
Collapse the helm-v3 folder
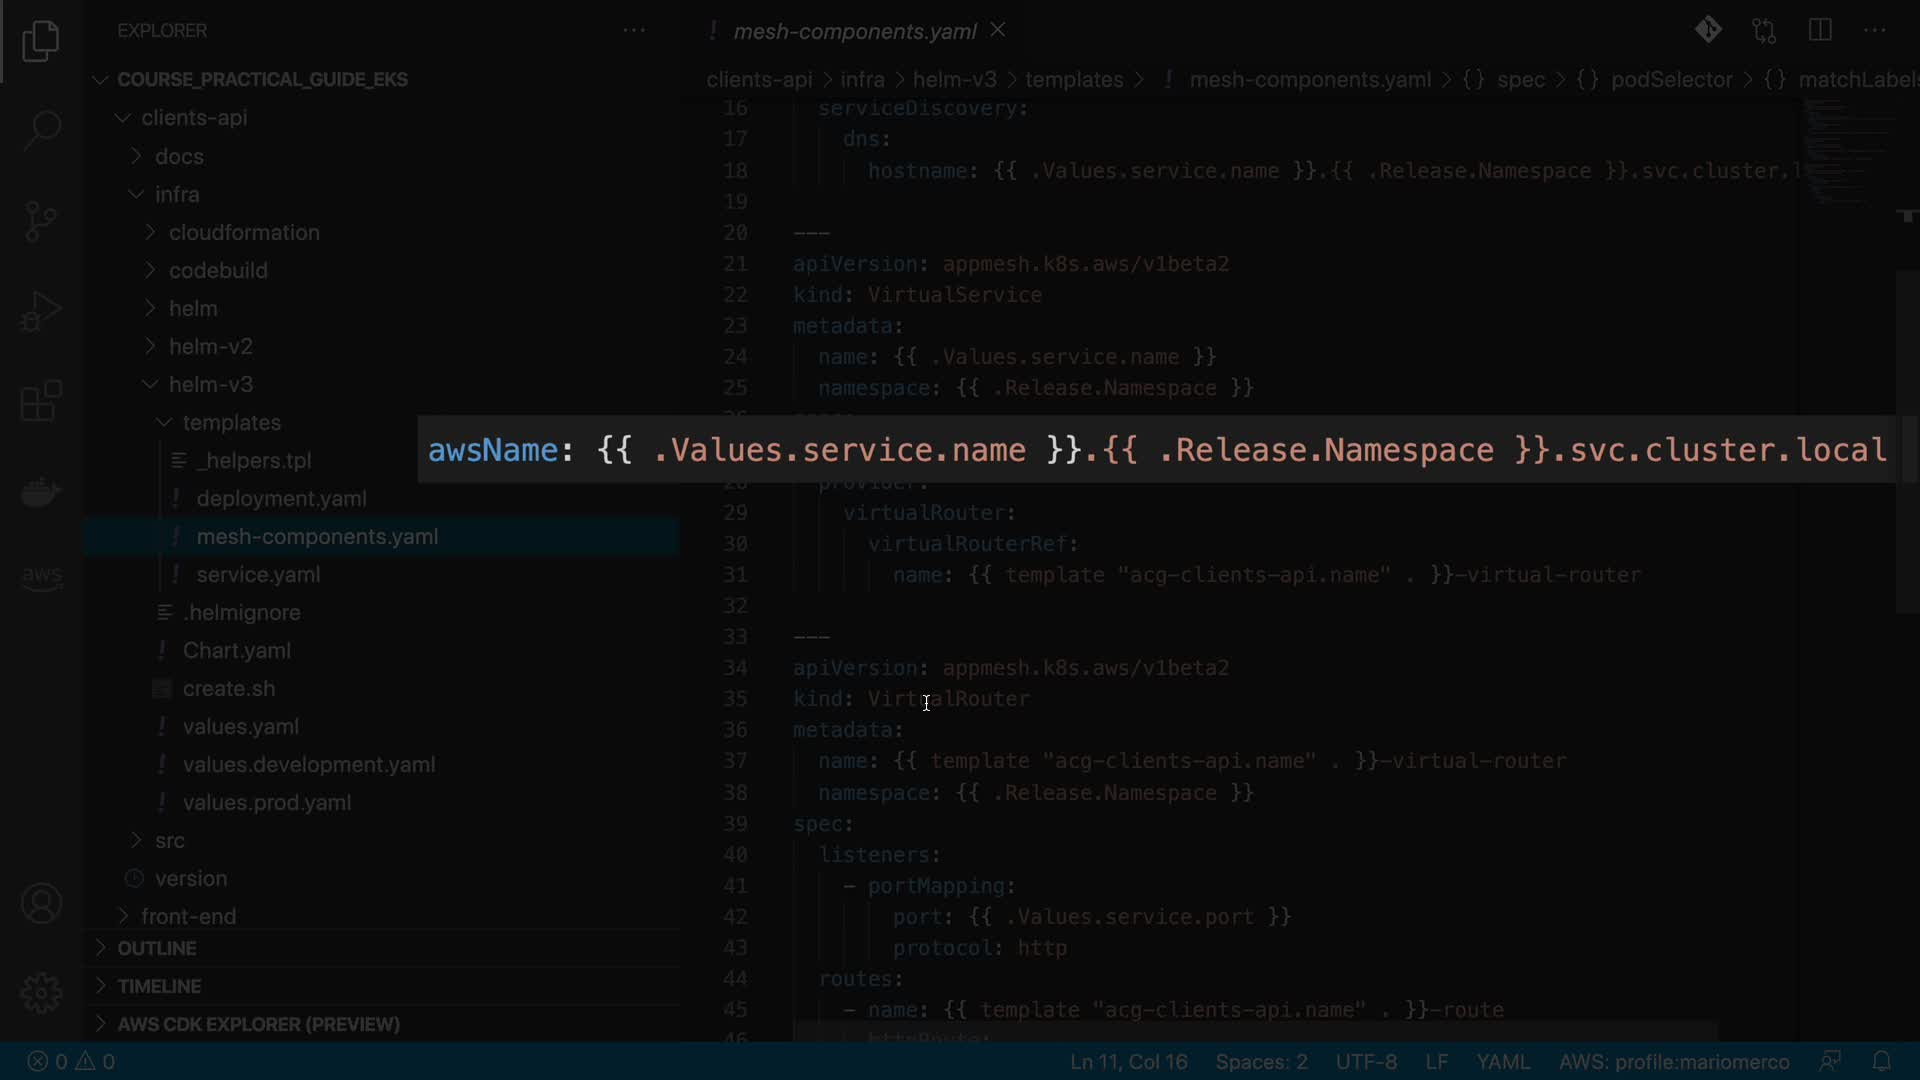coord(210,384)
